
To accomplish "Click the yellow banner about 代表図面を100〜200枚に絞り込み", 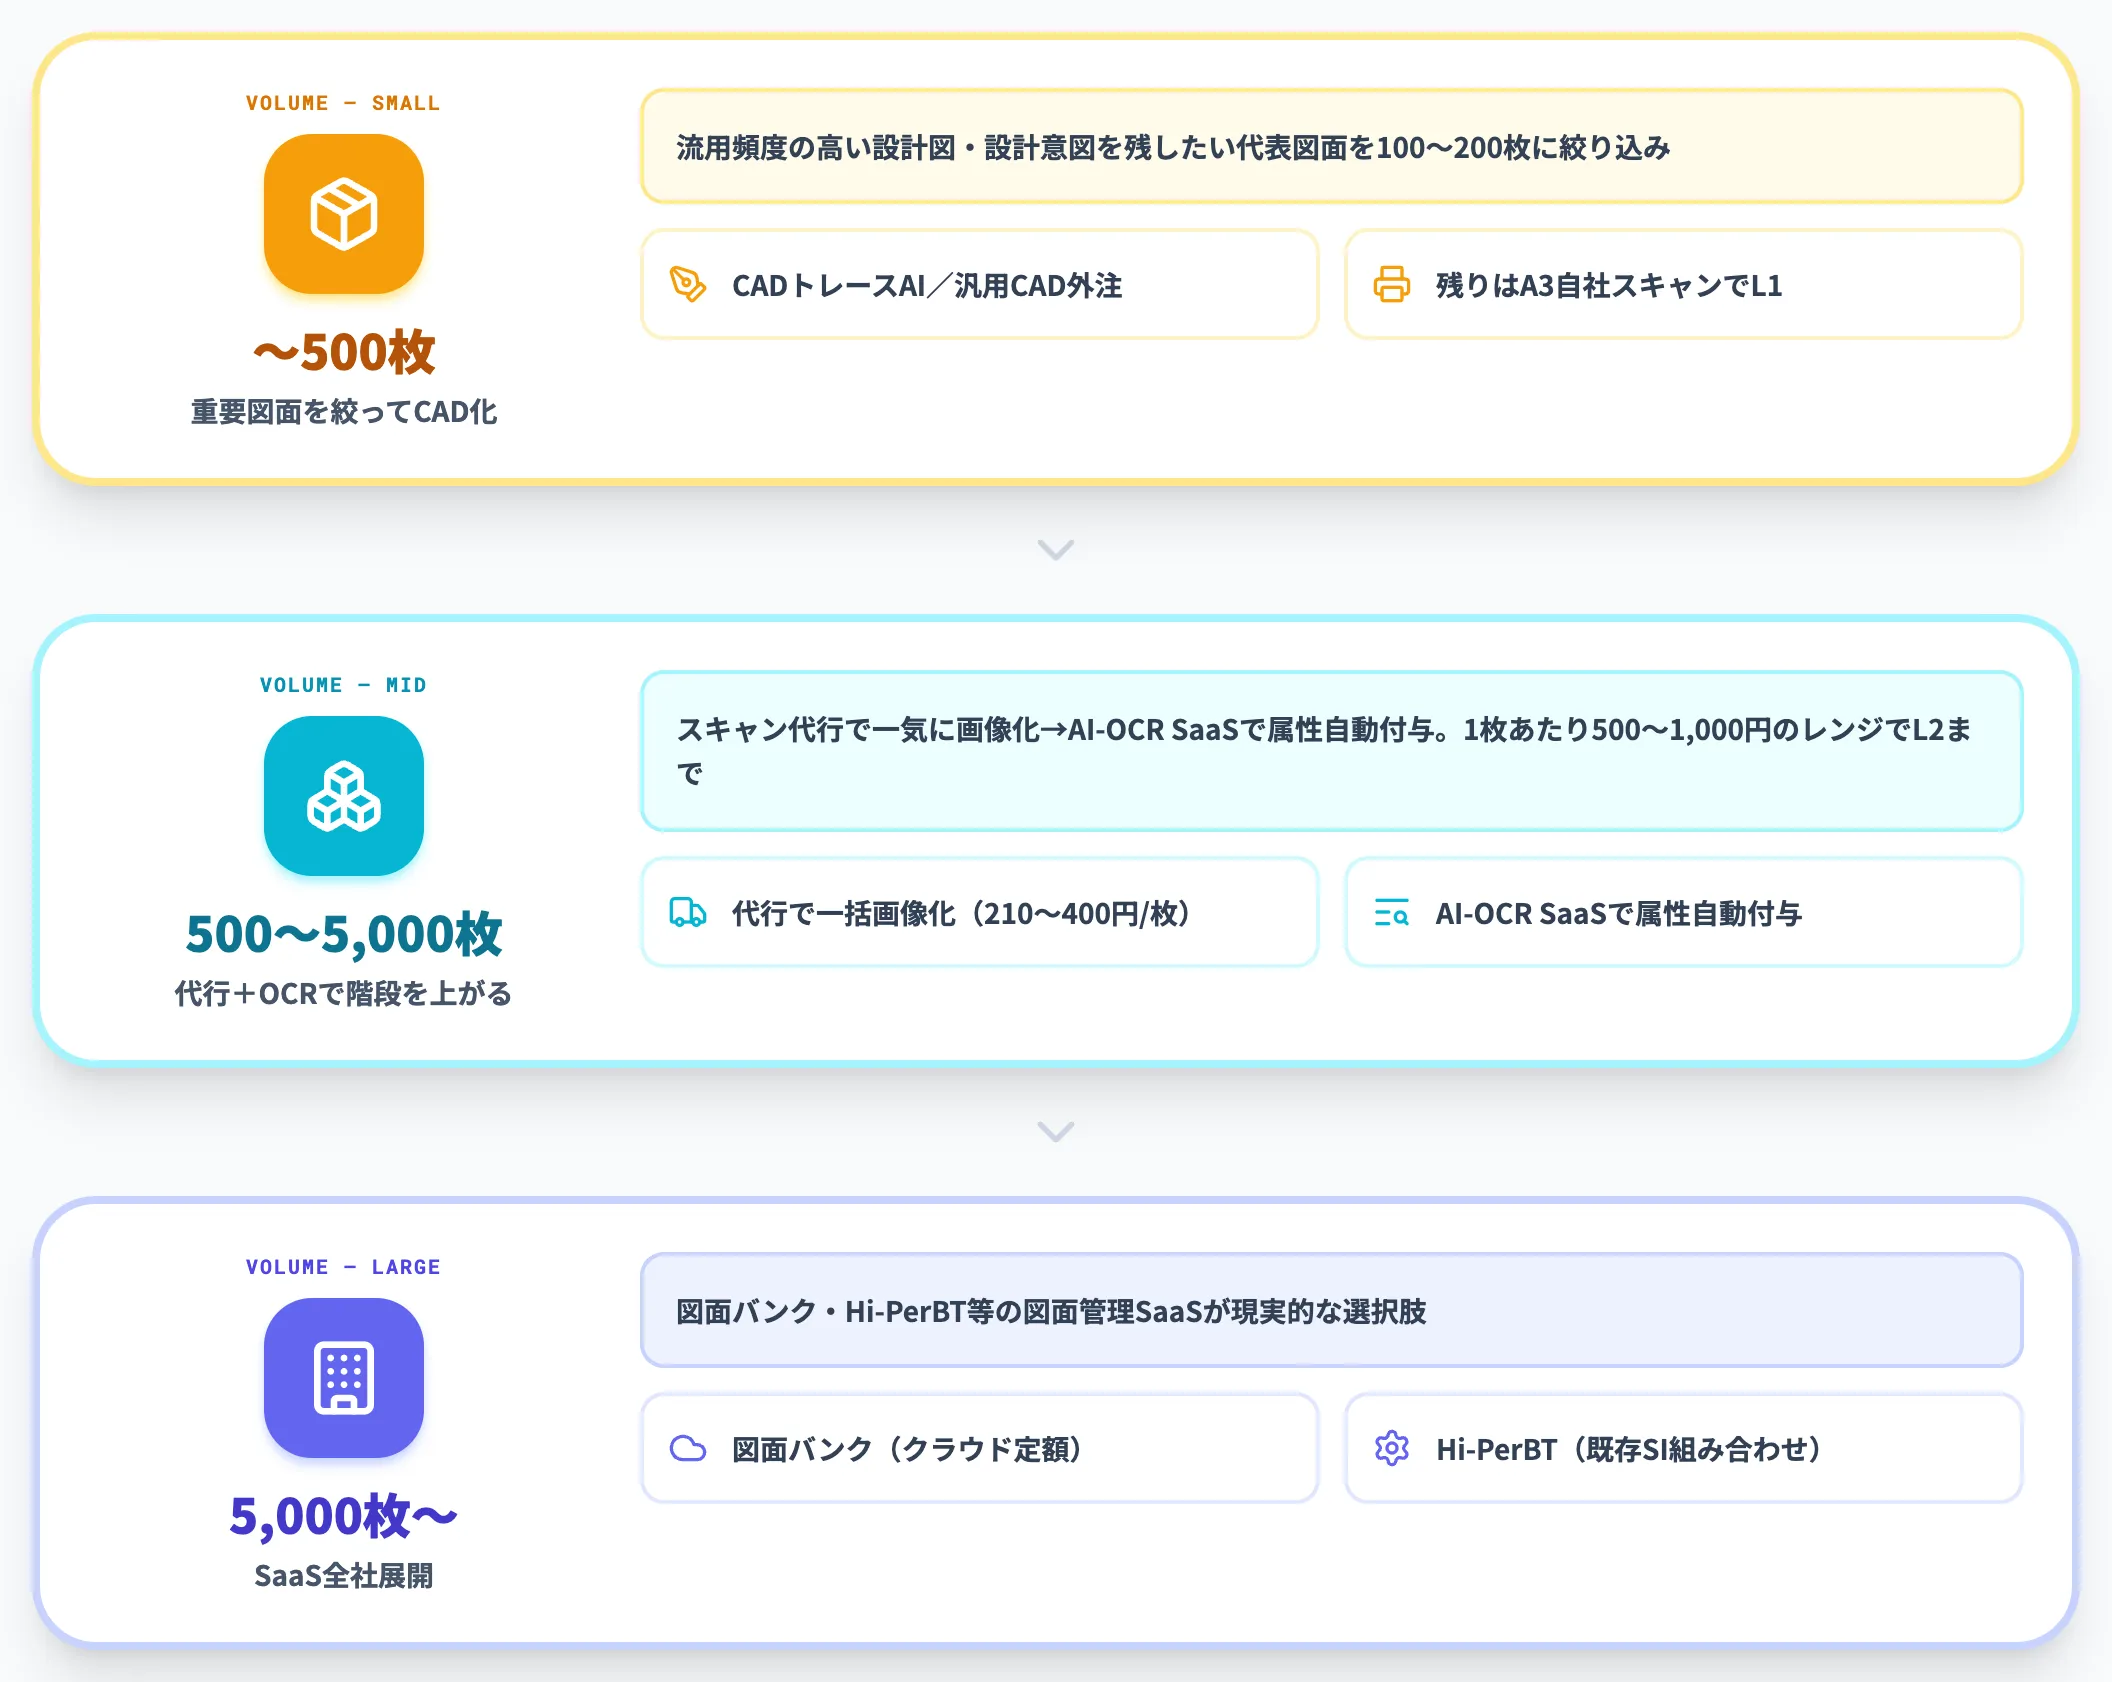I will tap(1332, 147).
